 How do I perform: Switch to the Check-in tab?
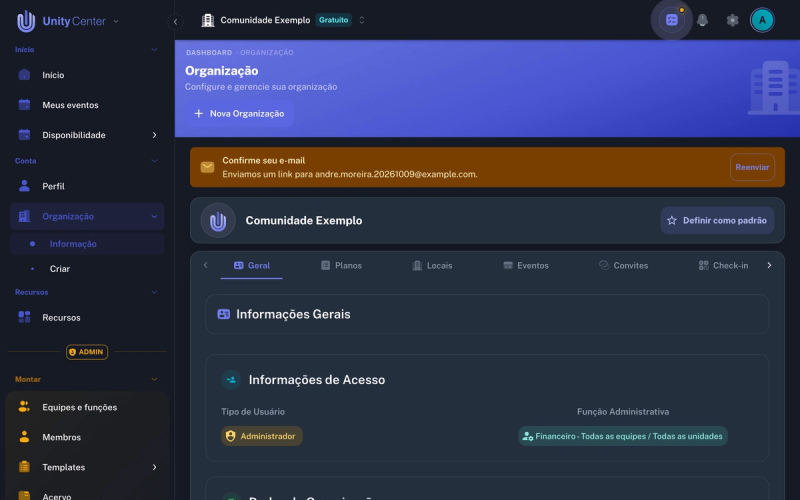[x=723, y=266]
